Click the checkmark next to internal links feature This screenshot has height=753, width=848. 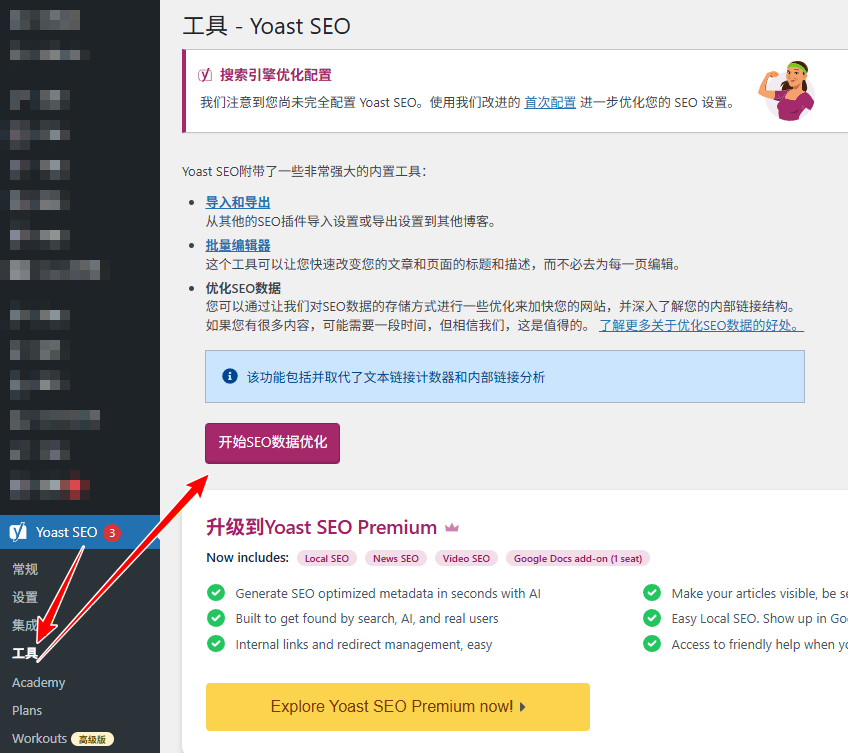[x=216, y=643]
